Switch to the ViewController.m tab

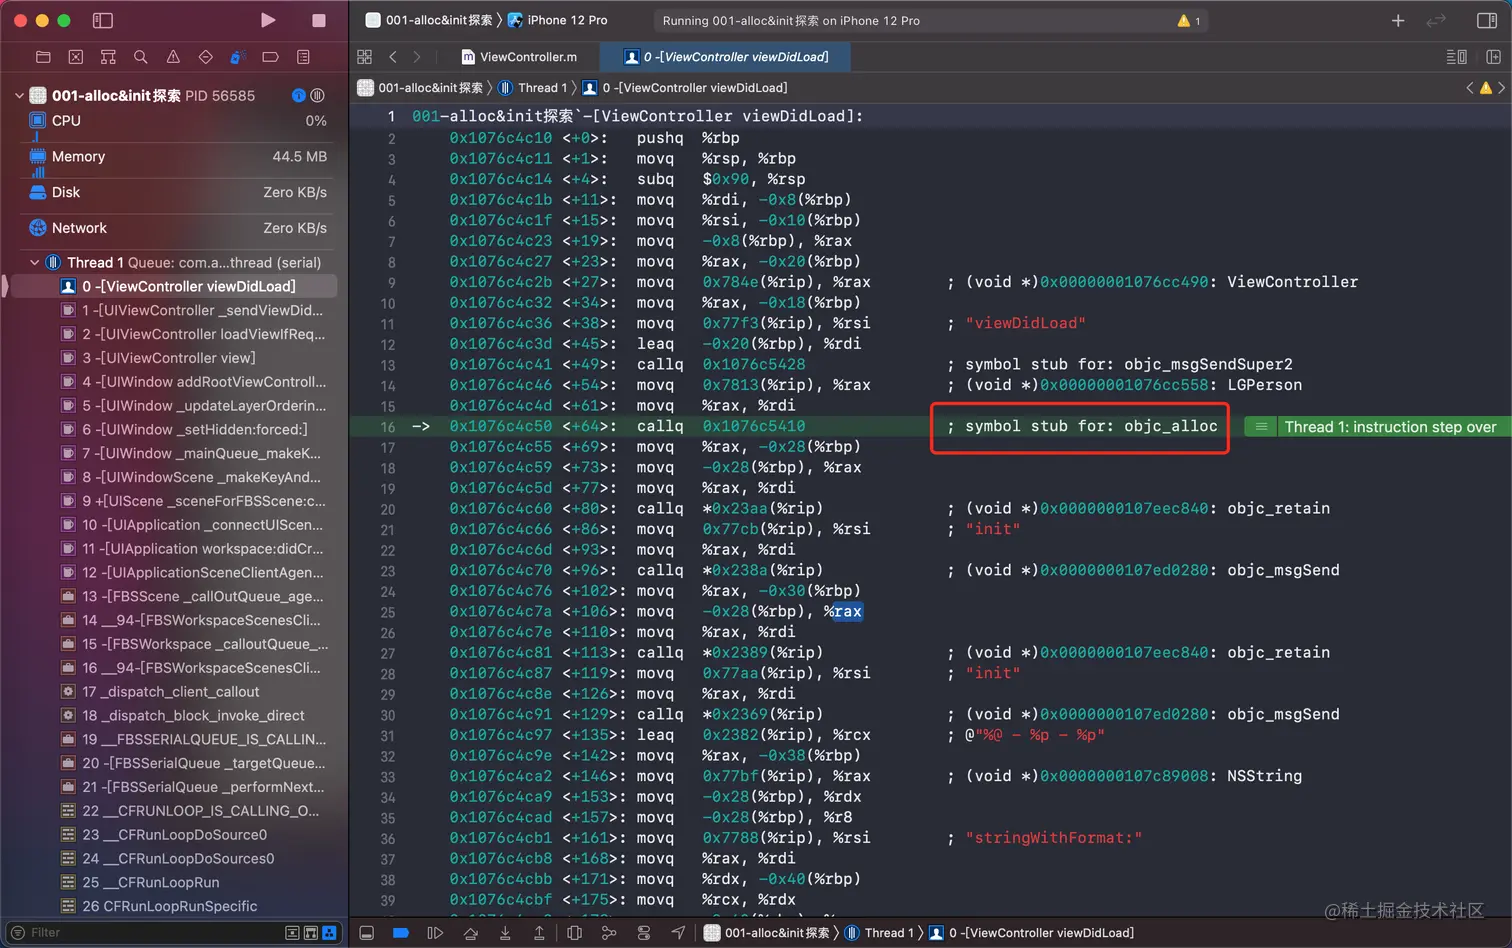(x=519, y=57)
